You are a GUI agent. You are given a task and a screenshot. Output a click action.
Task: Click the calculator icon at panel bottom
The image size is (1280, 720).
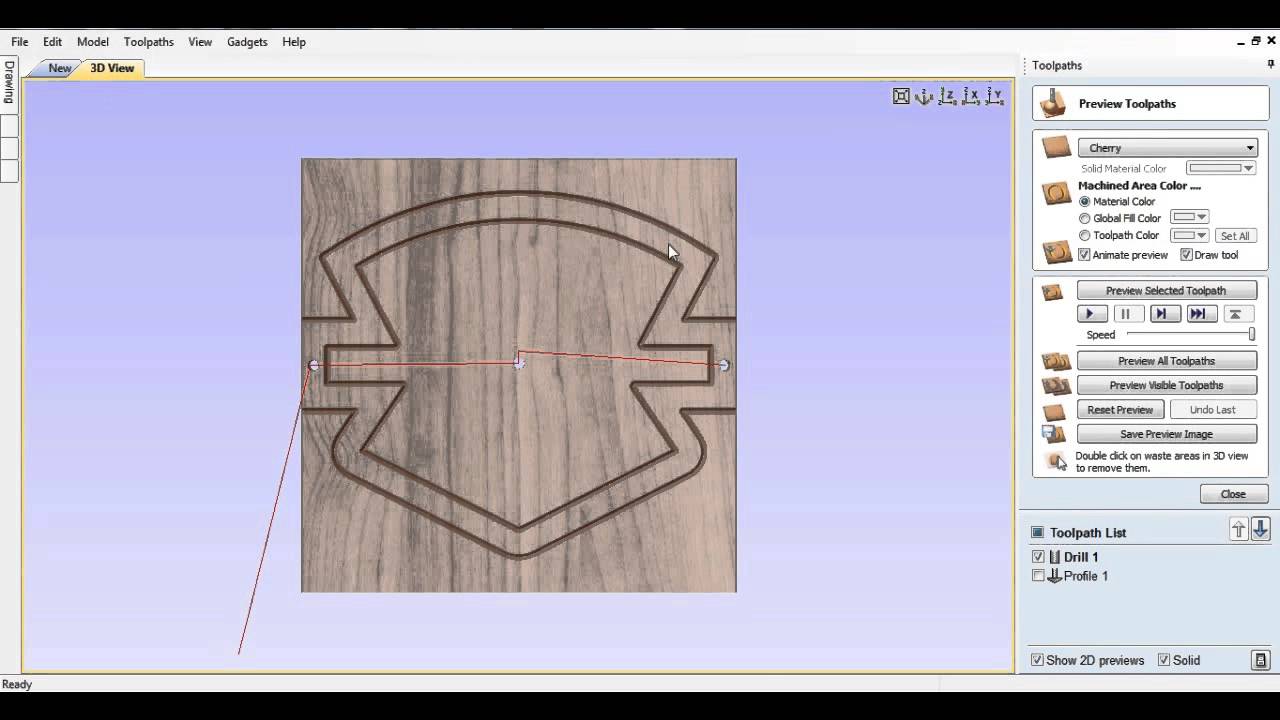[x=1261, y=660]
